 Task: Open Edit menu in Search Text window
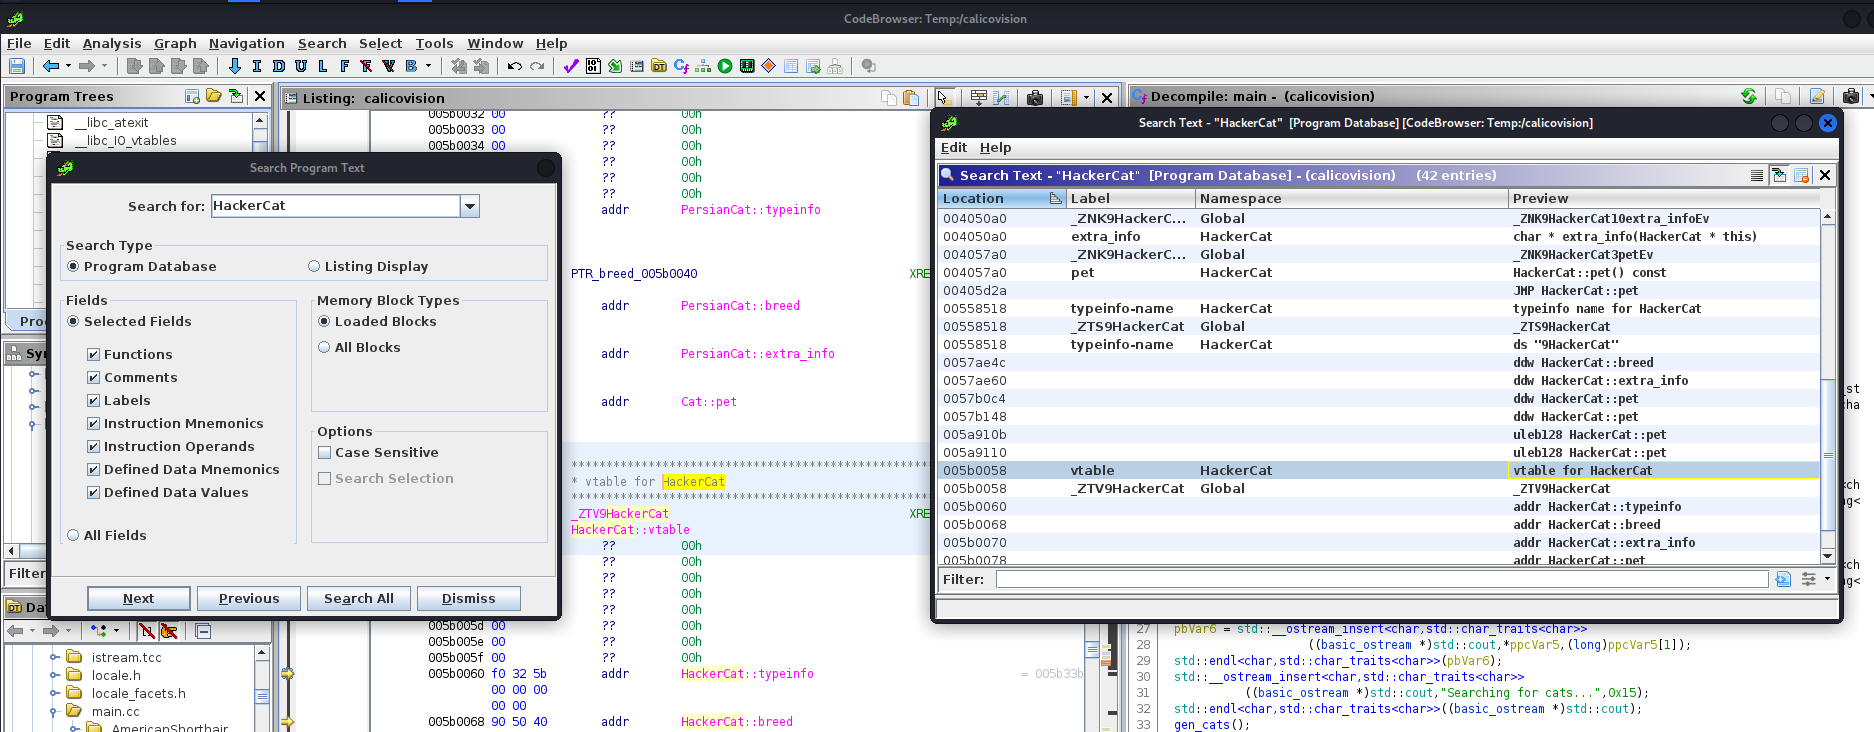tap(953, 147)
